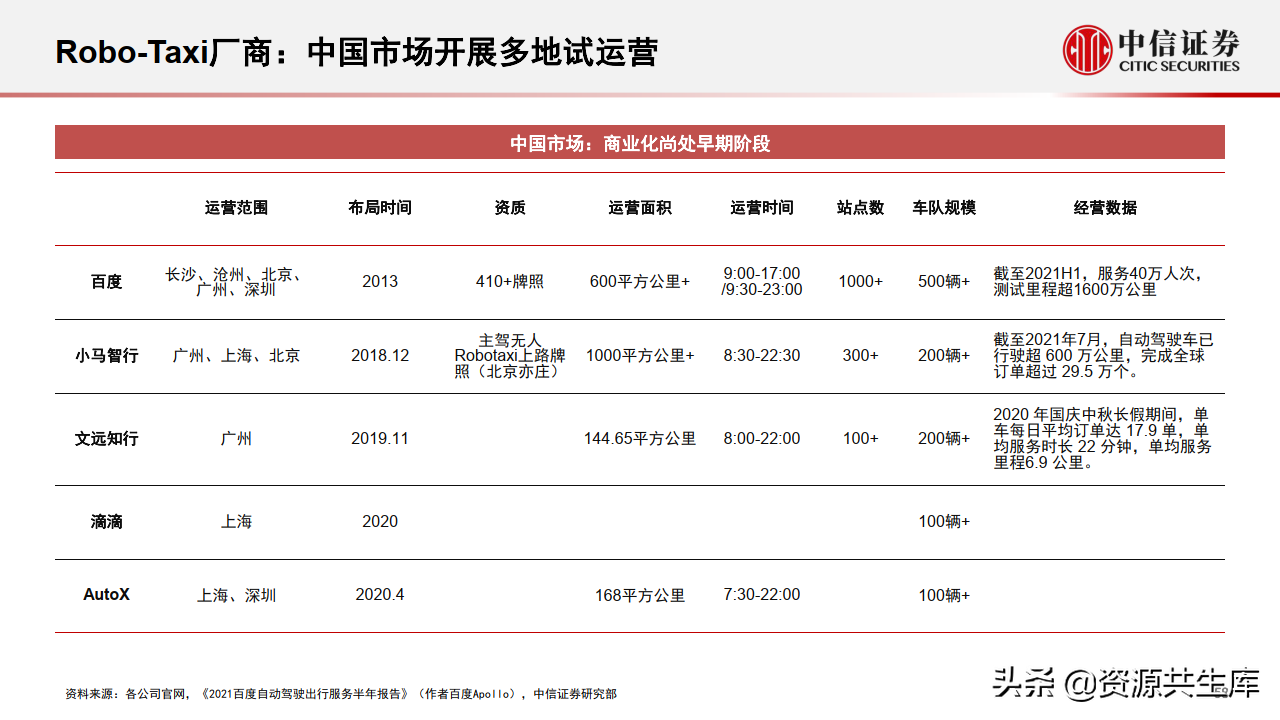
Task: Select the "300+" stations cell
Action: point(861,355)
